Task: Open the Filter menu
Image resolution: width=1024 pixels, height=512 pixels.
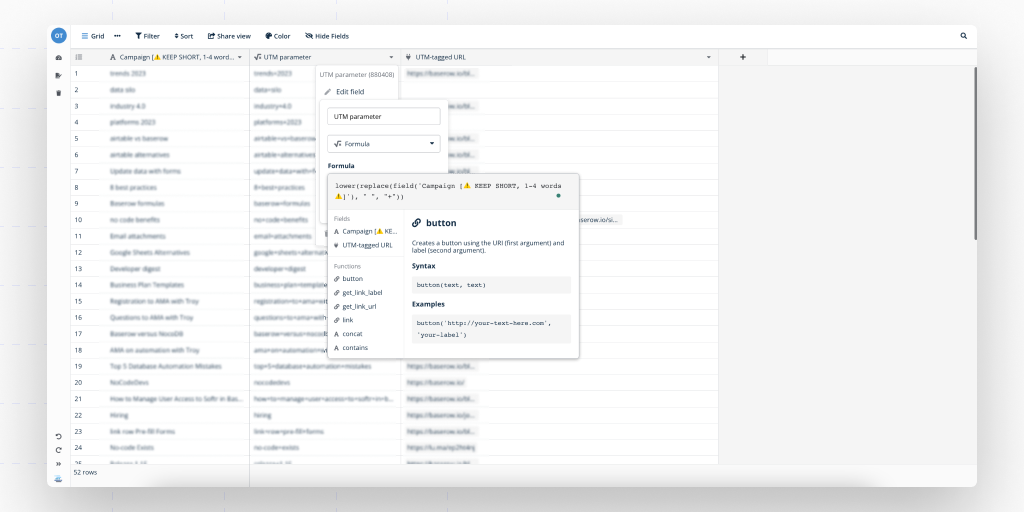Action: [147, 36]
